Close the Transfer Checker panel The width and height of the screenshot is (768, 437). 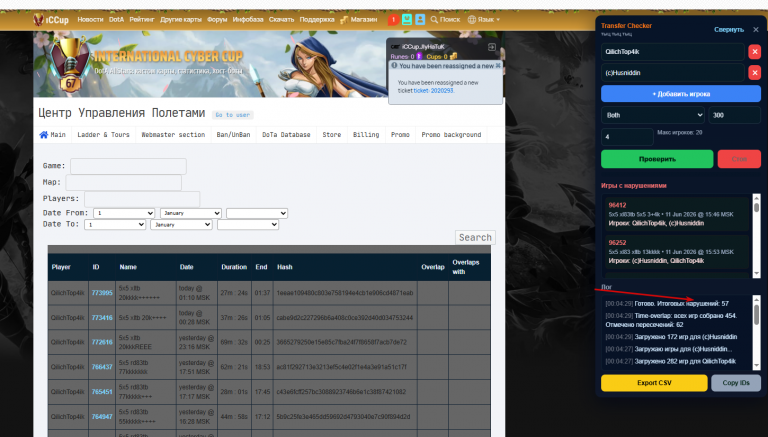point(756,29)
